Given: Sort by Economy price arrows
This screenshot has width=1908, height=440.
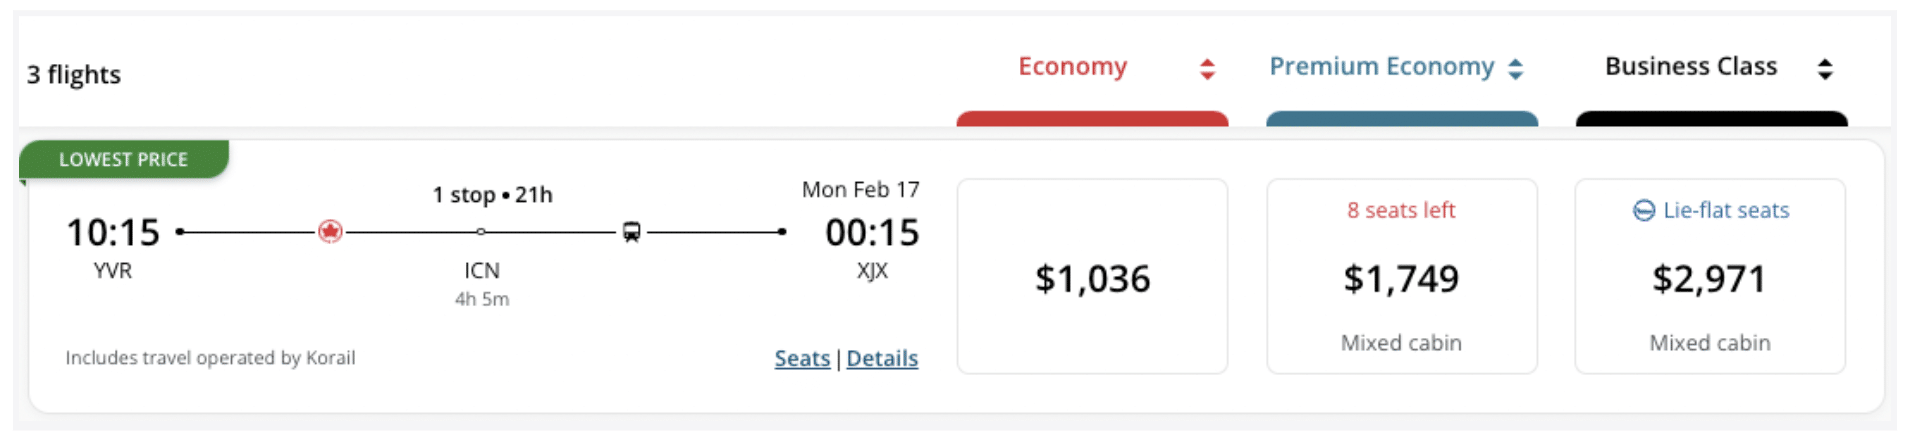Looking at the screenshot, I should [1207, 68].
